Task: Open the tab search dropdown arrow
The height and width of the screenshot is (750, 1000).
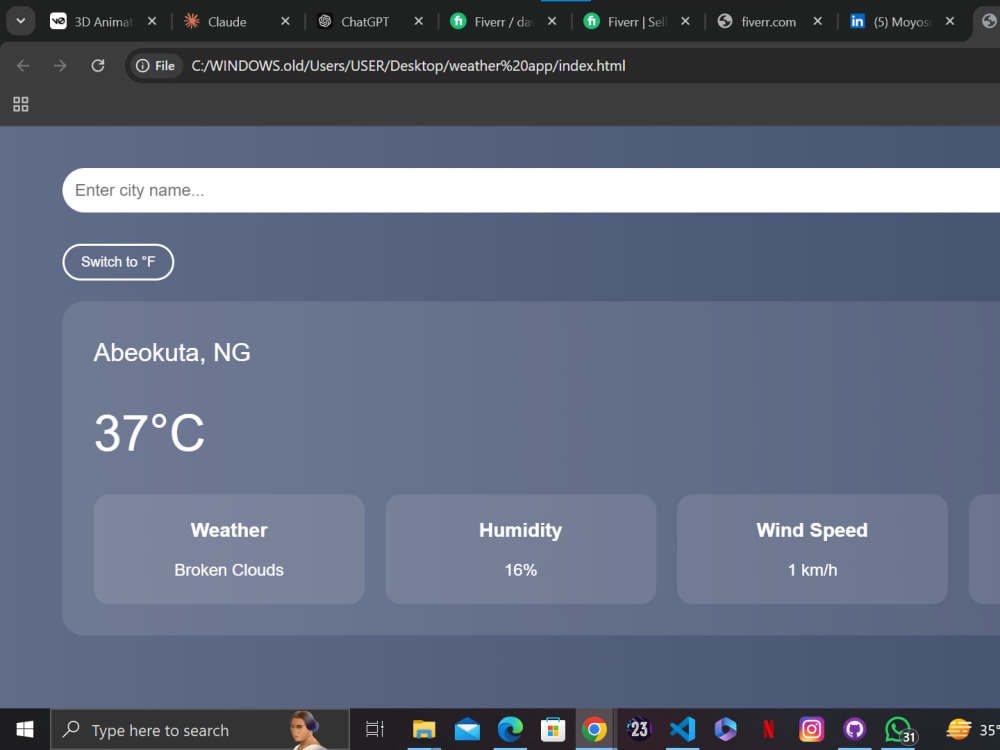Action: coord(20,21)
